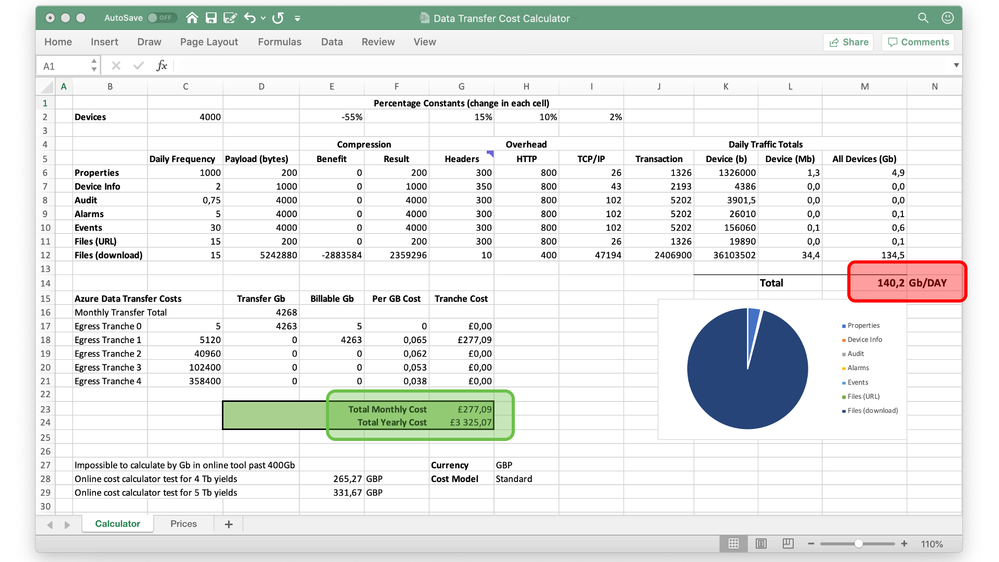Image resolution: width=999 pixels, height=562 pixels.
Task: Click the Select All corner triangle
Action: pyautogui.click(x=47, y=87)
